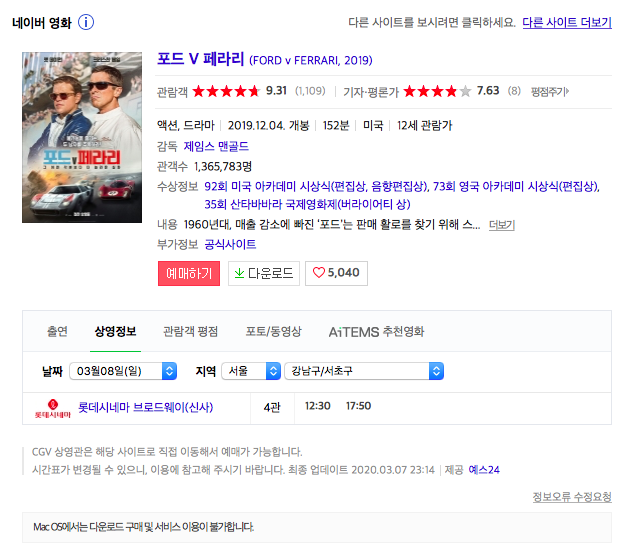Select the 12:30 showtime
635x559 pixels.
click(x=318, y=406)
